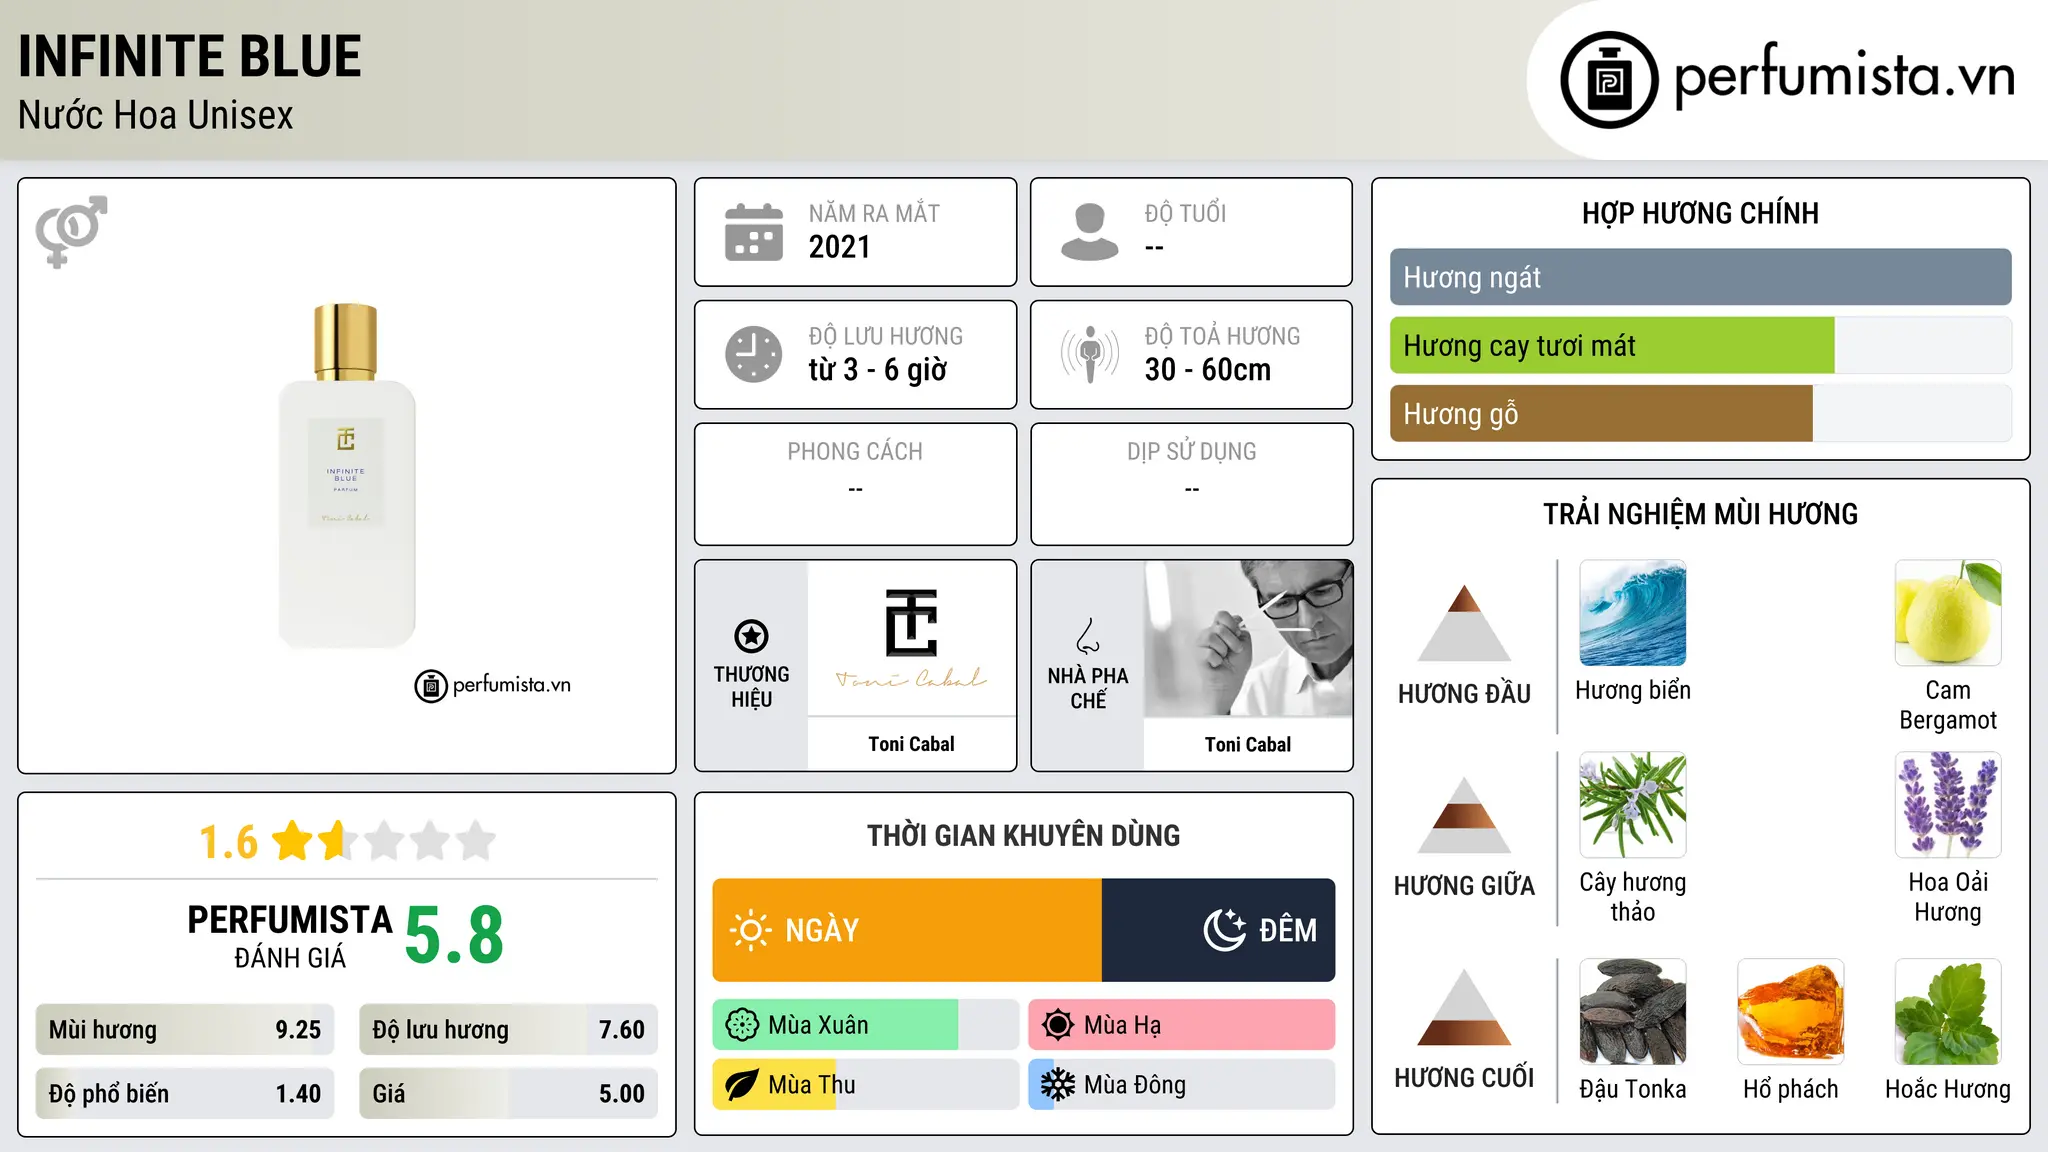
Task: Click the gold star rating icons
Action: coord(384,841)
